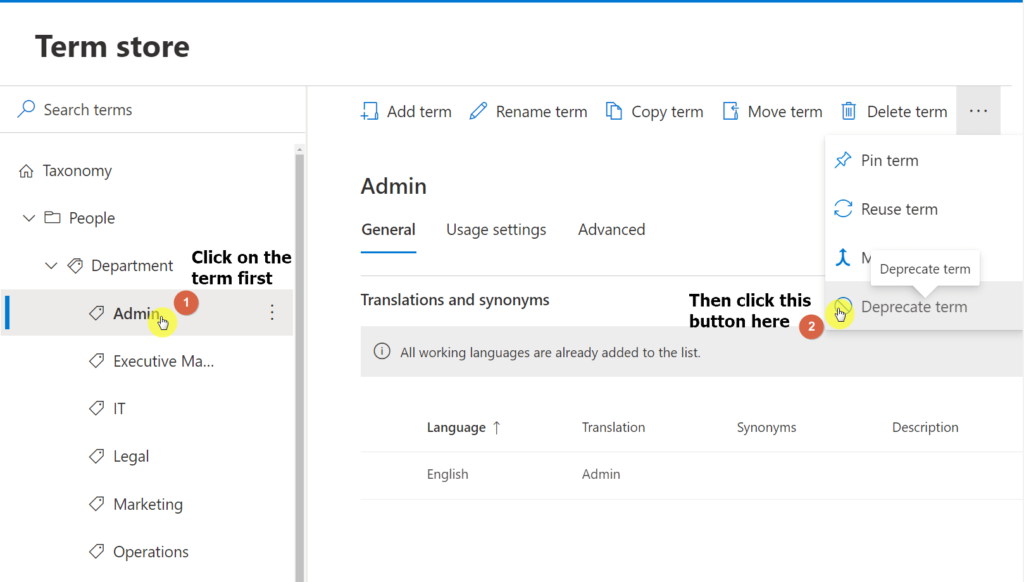Open the more options ellipsis in toolbar
This screenshot has height=582, width=1024.
click(x=978, y=111)
